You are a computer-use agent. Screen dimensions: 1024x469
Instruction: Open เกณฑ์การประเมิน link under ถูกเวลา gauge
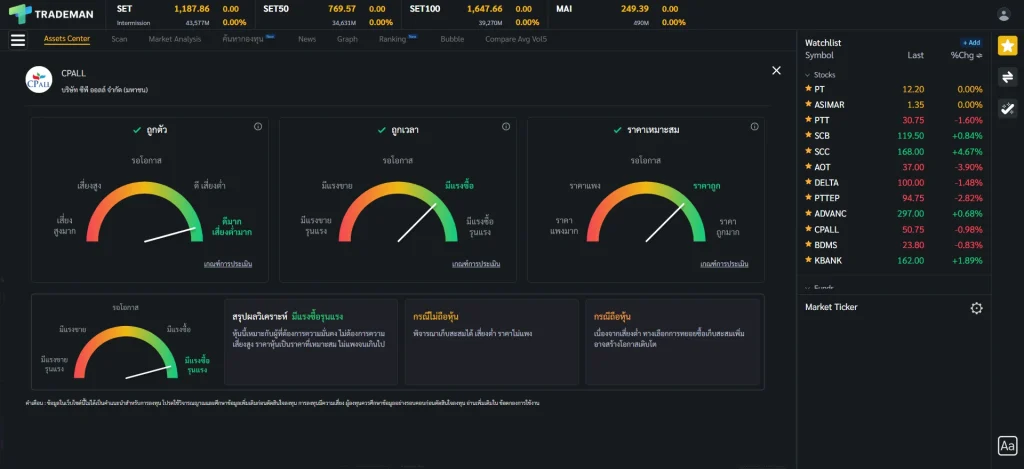pos(475,264)
